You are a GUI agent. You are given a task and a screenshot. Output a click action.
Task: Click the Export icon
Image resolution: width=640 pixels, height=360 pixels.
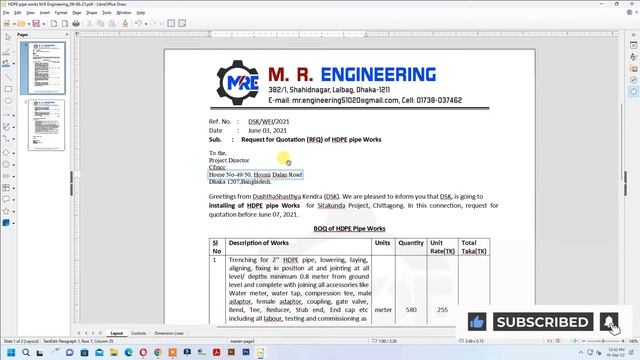pos(54,24)
